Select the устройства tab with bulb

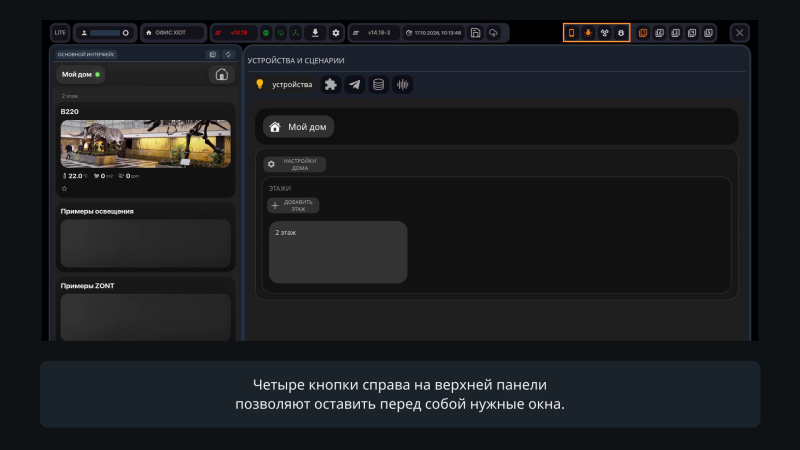(284, 85)
